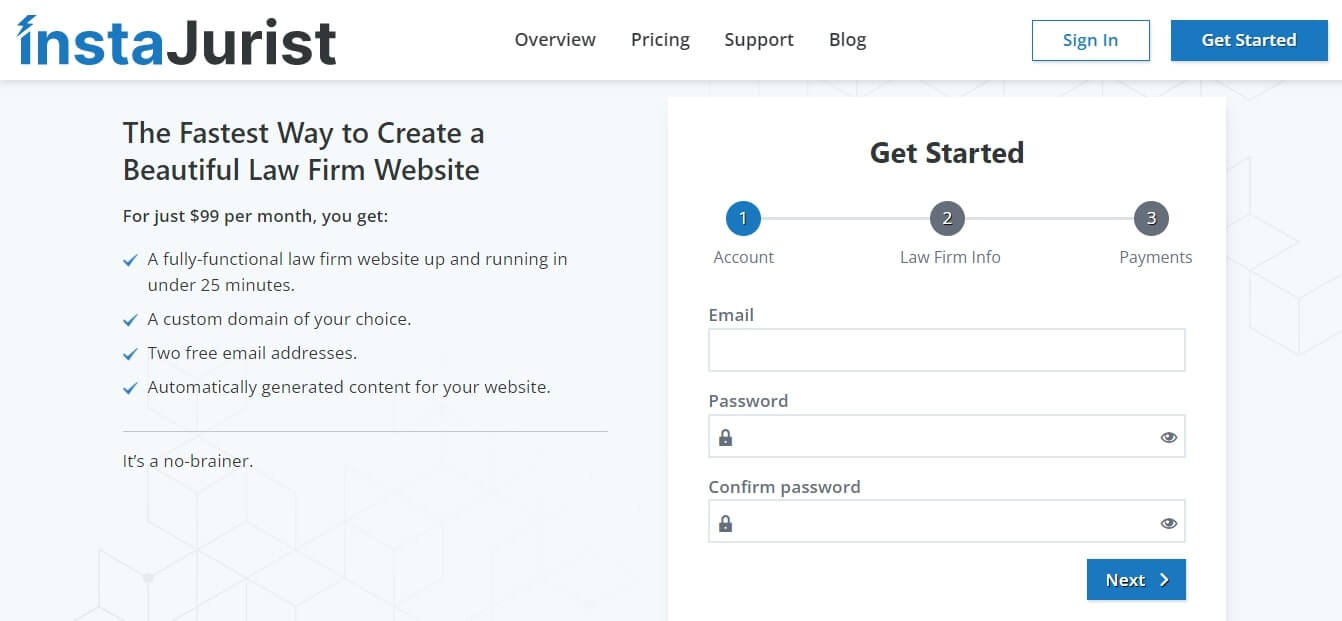1342x621 pixels.
Task: Open the Pricing page
Action: point(660,40)
